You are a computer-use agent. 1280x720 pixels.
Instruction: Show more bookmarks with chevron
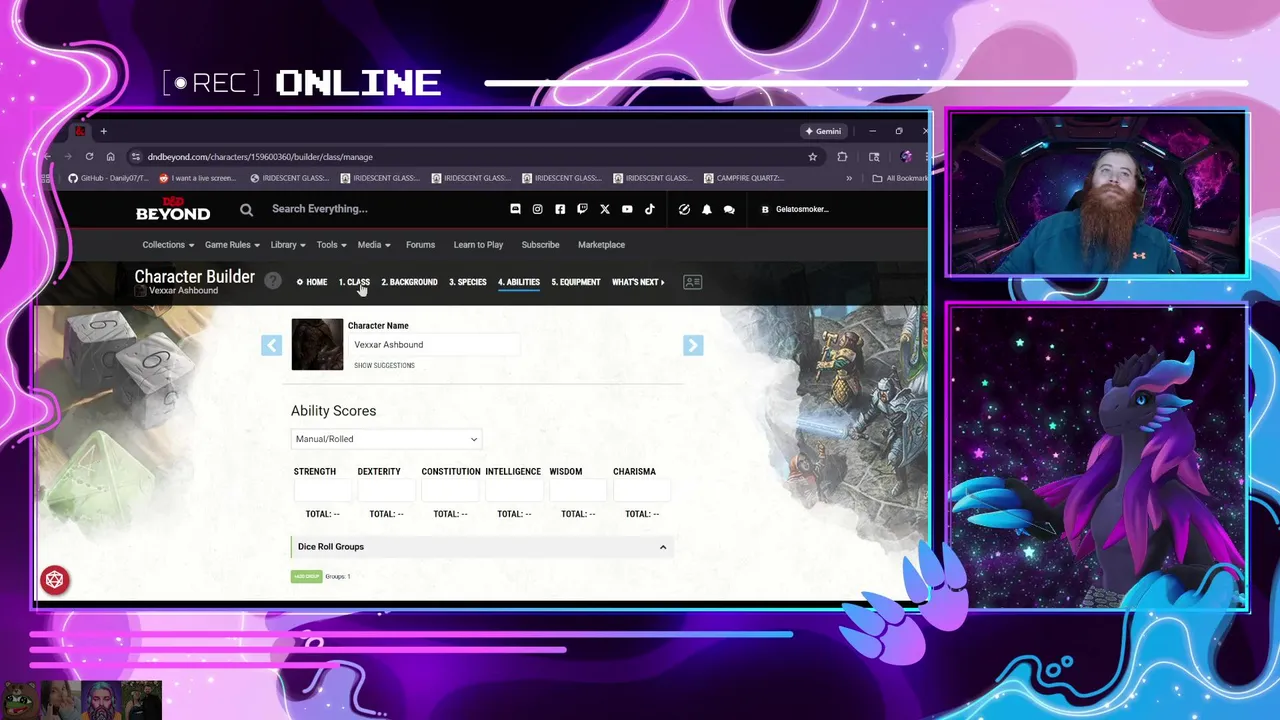point(849,178)
